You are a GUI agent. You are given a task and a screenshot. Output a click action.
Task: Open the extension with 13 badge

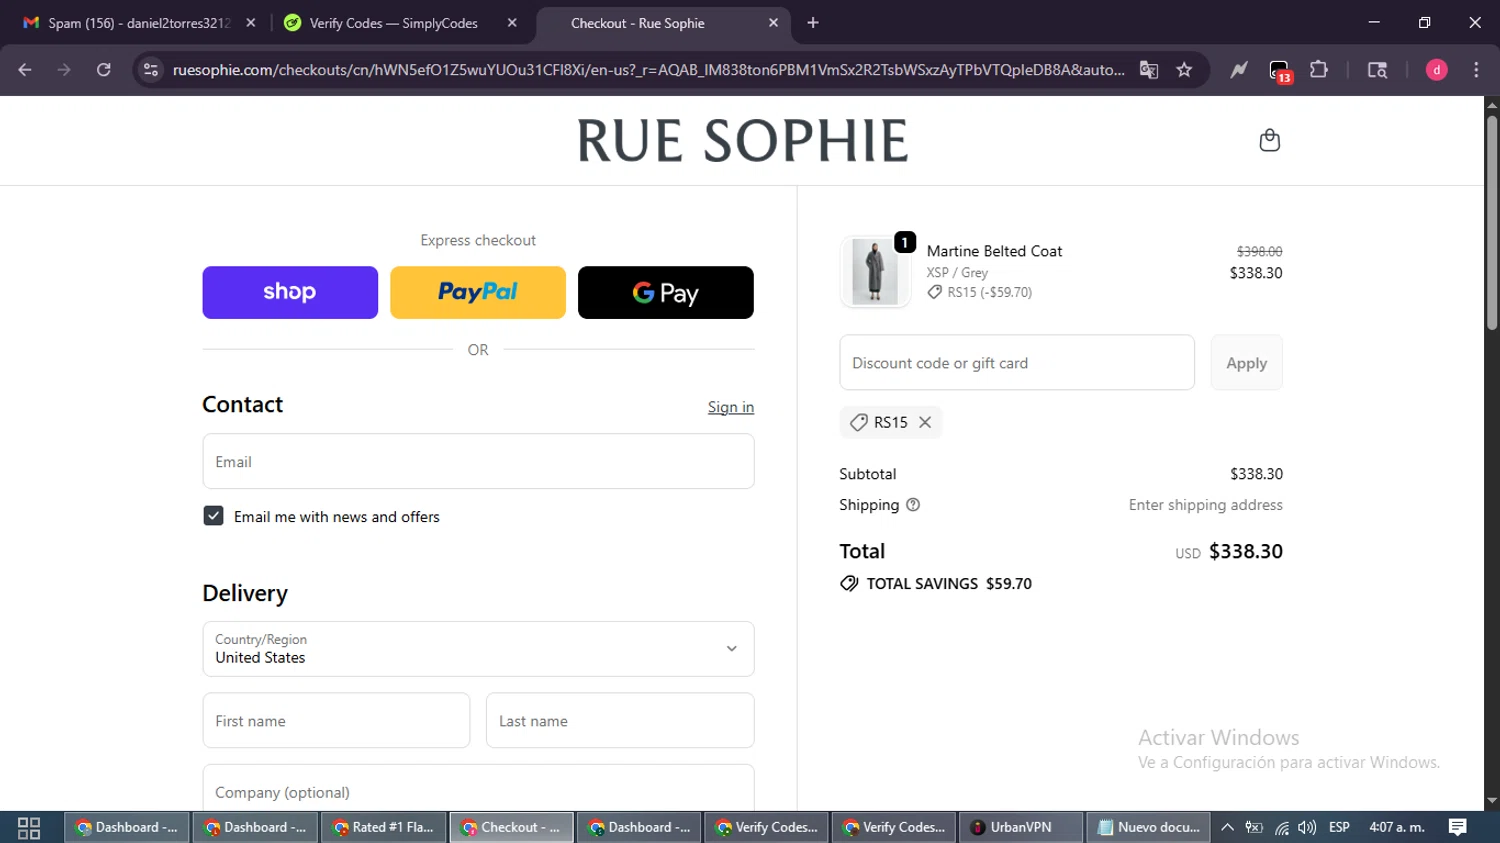pyautogui.click(x=1280, y=70)
